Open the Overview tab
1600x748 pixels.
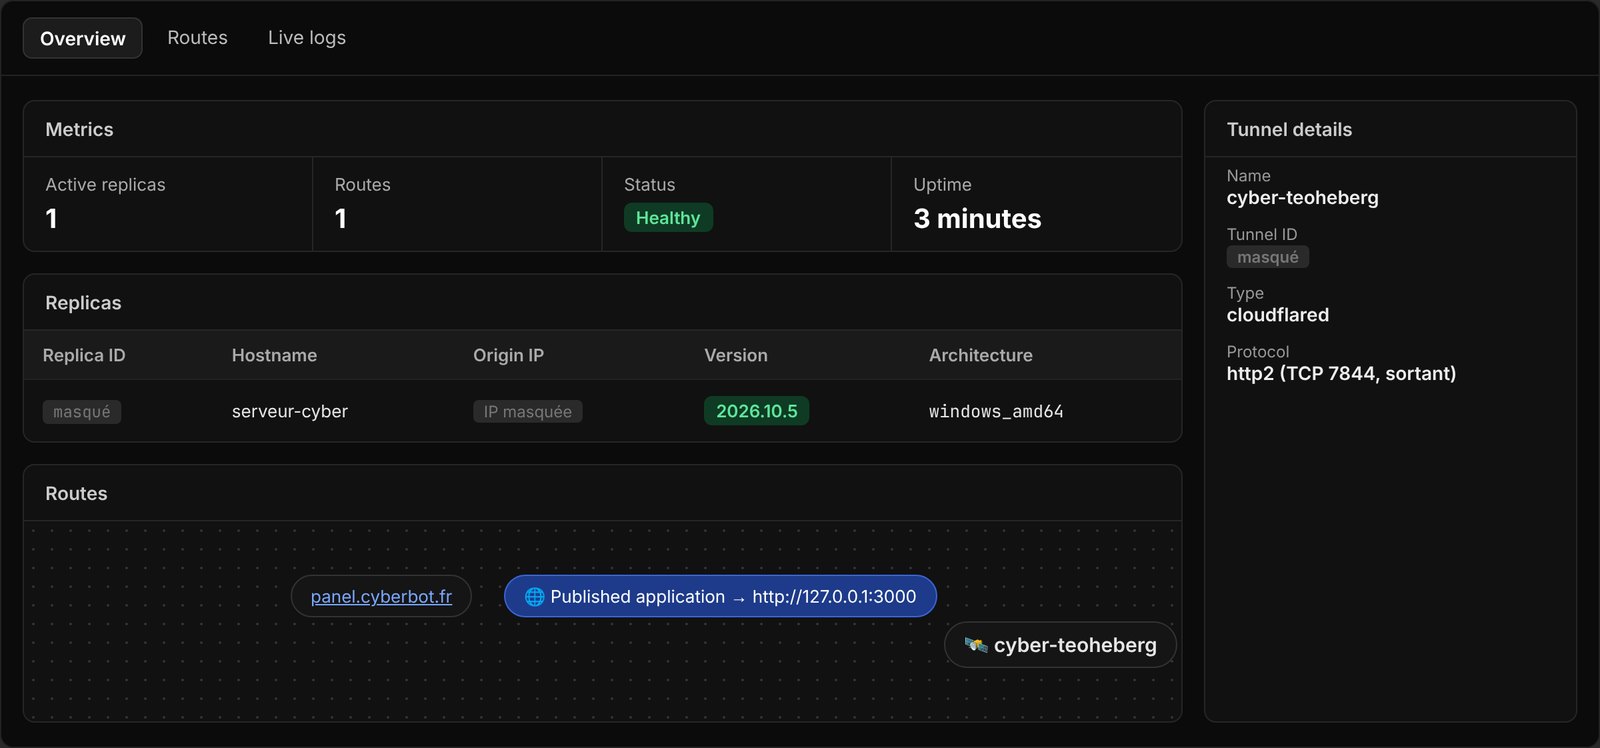tap(83, 38)
